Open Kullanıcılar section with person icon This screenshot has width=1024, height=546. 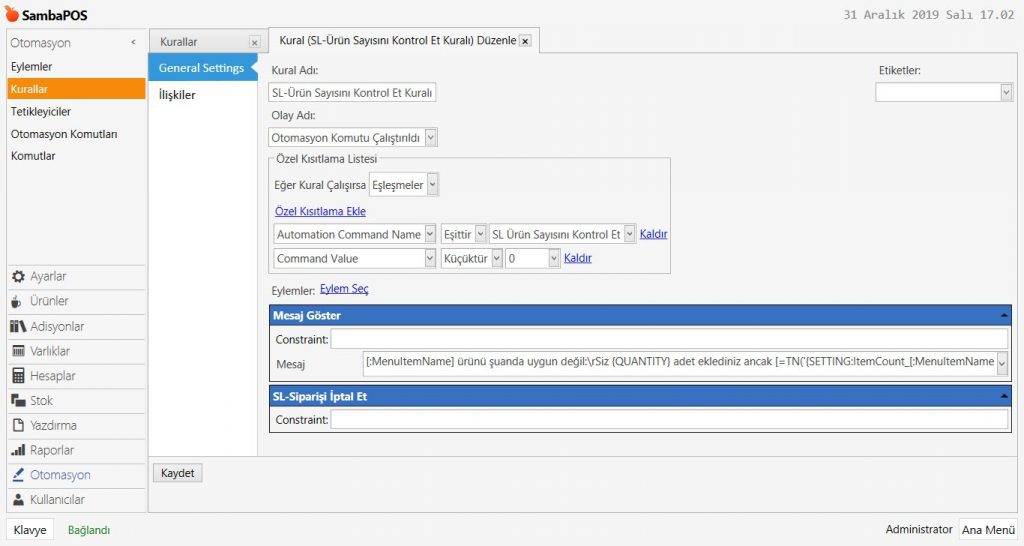[57, 499]
